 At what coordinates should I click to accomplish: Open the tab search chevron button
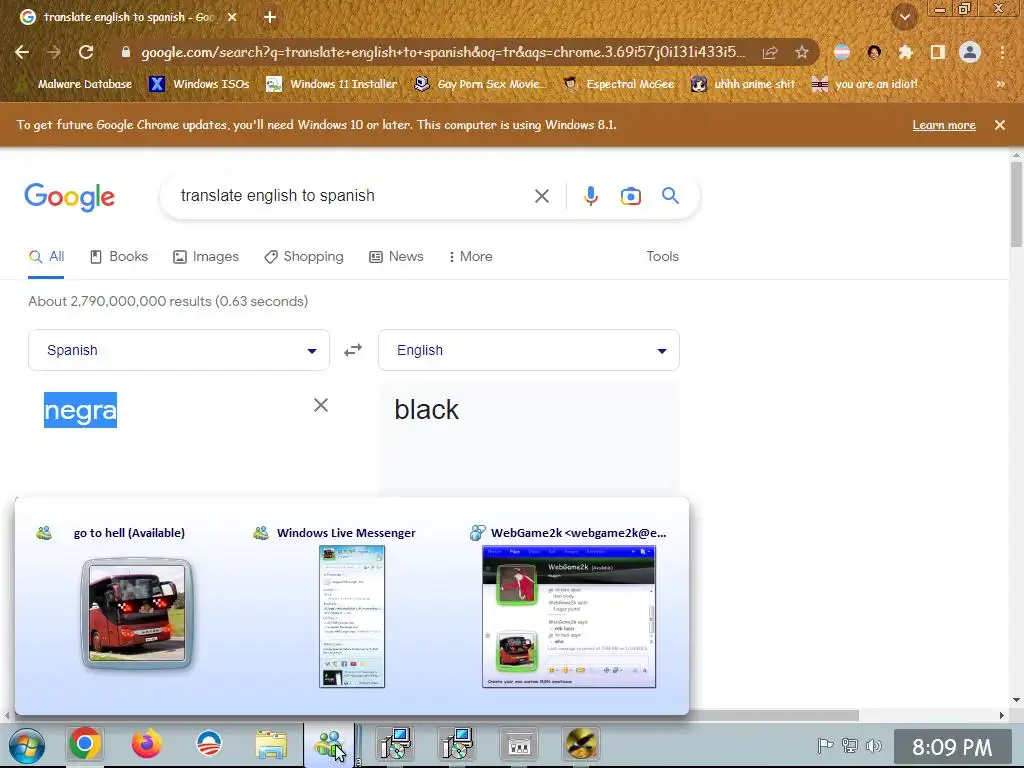pyautogui.click(x=905, y=17)
